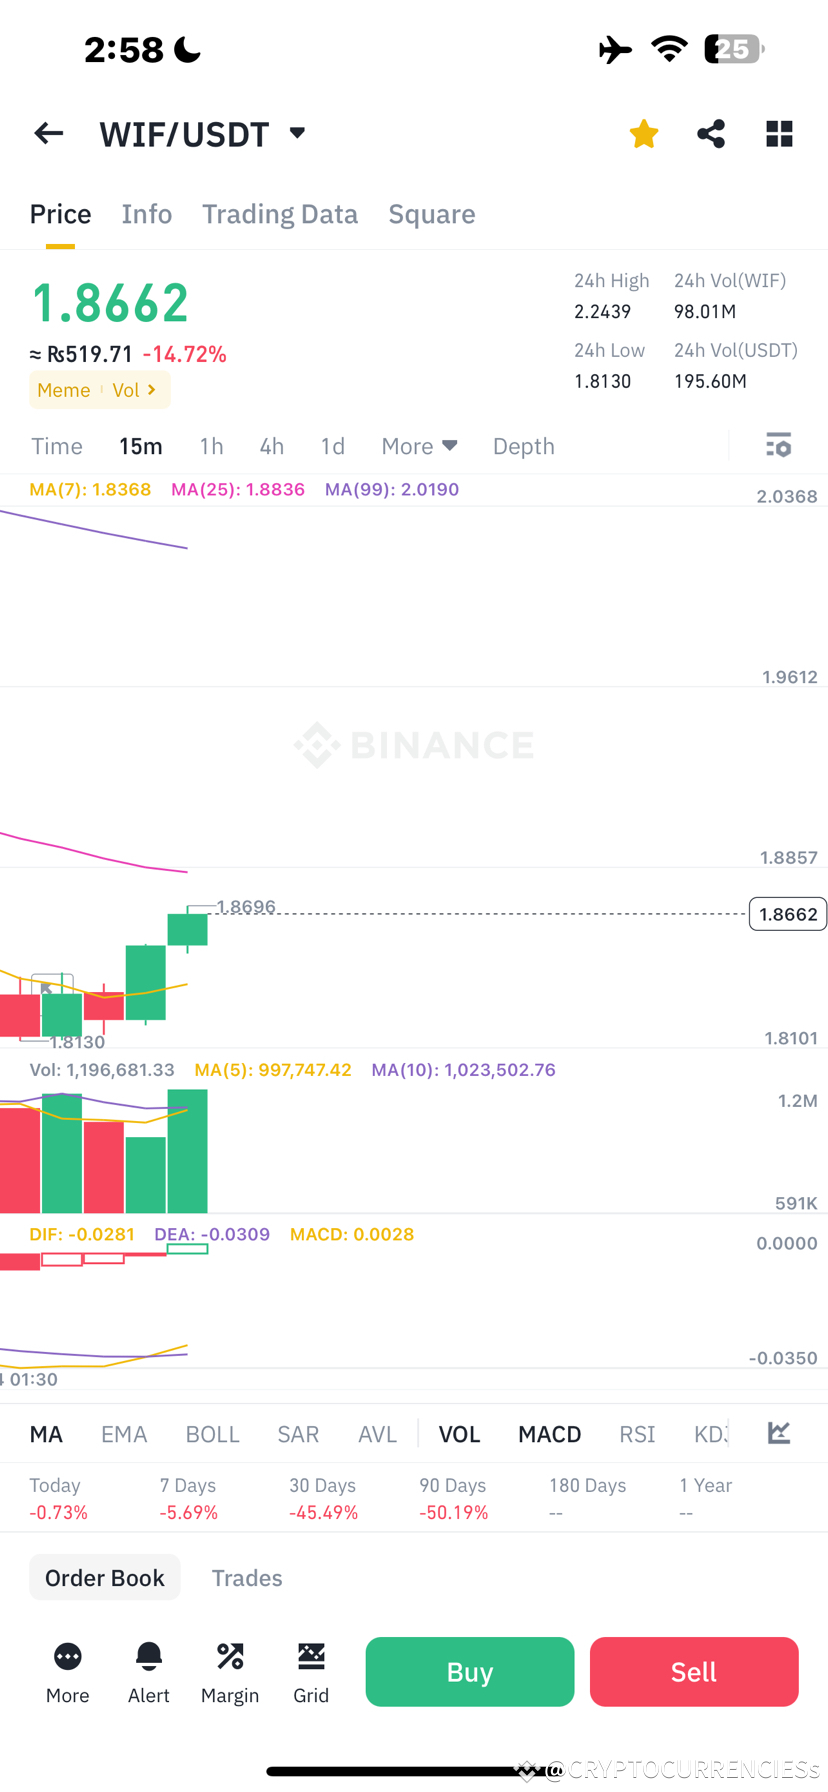Expand the More timeframe dropdown
828x1792 pixels.
pos(419,446)
